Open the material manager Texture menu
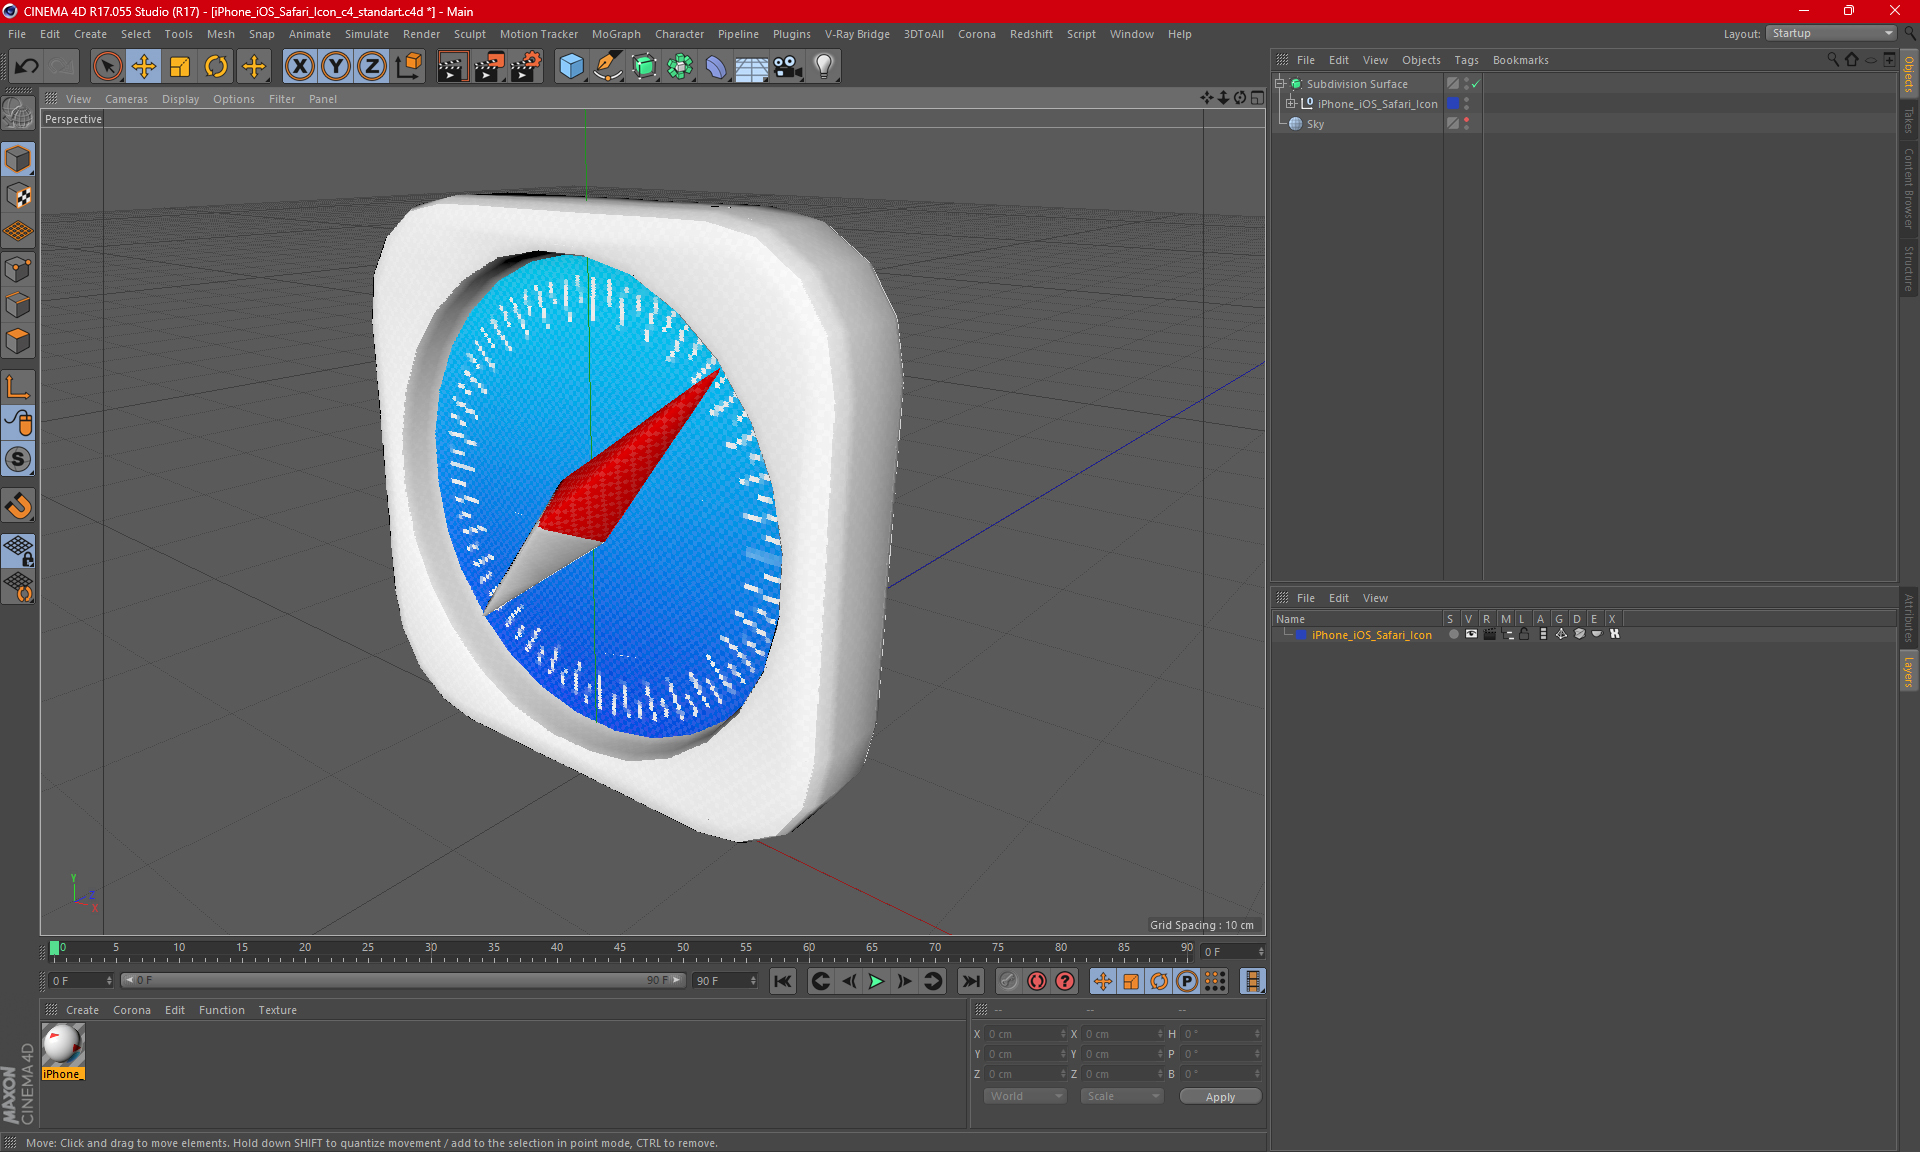 click(277, 1010)
